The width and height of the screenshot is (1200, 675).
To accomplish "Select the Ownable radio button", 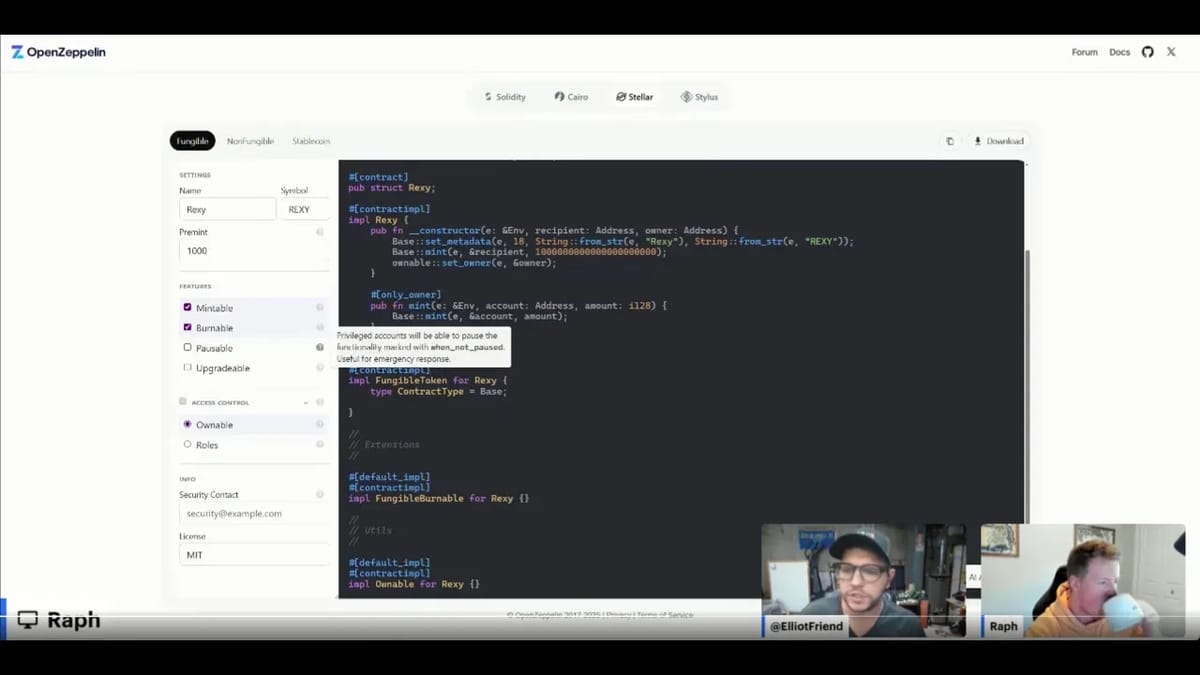I will pyautogui.click(x=187, y=425).
